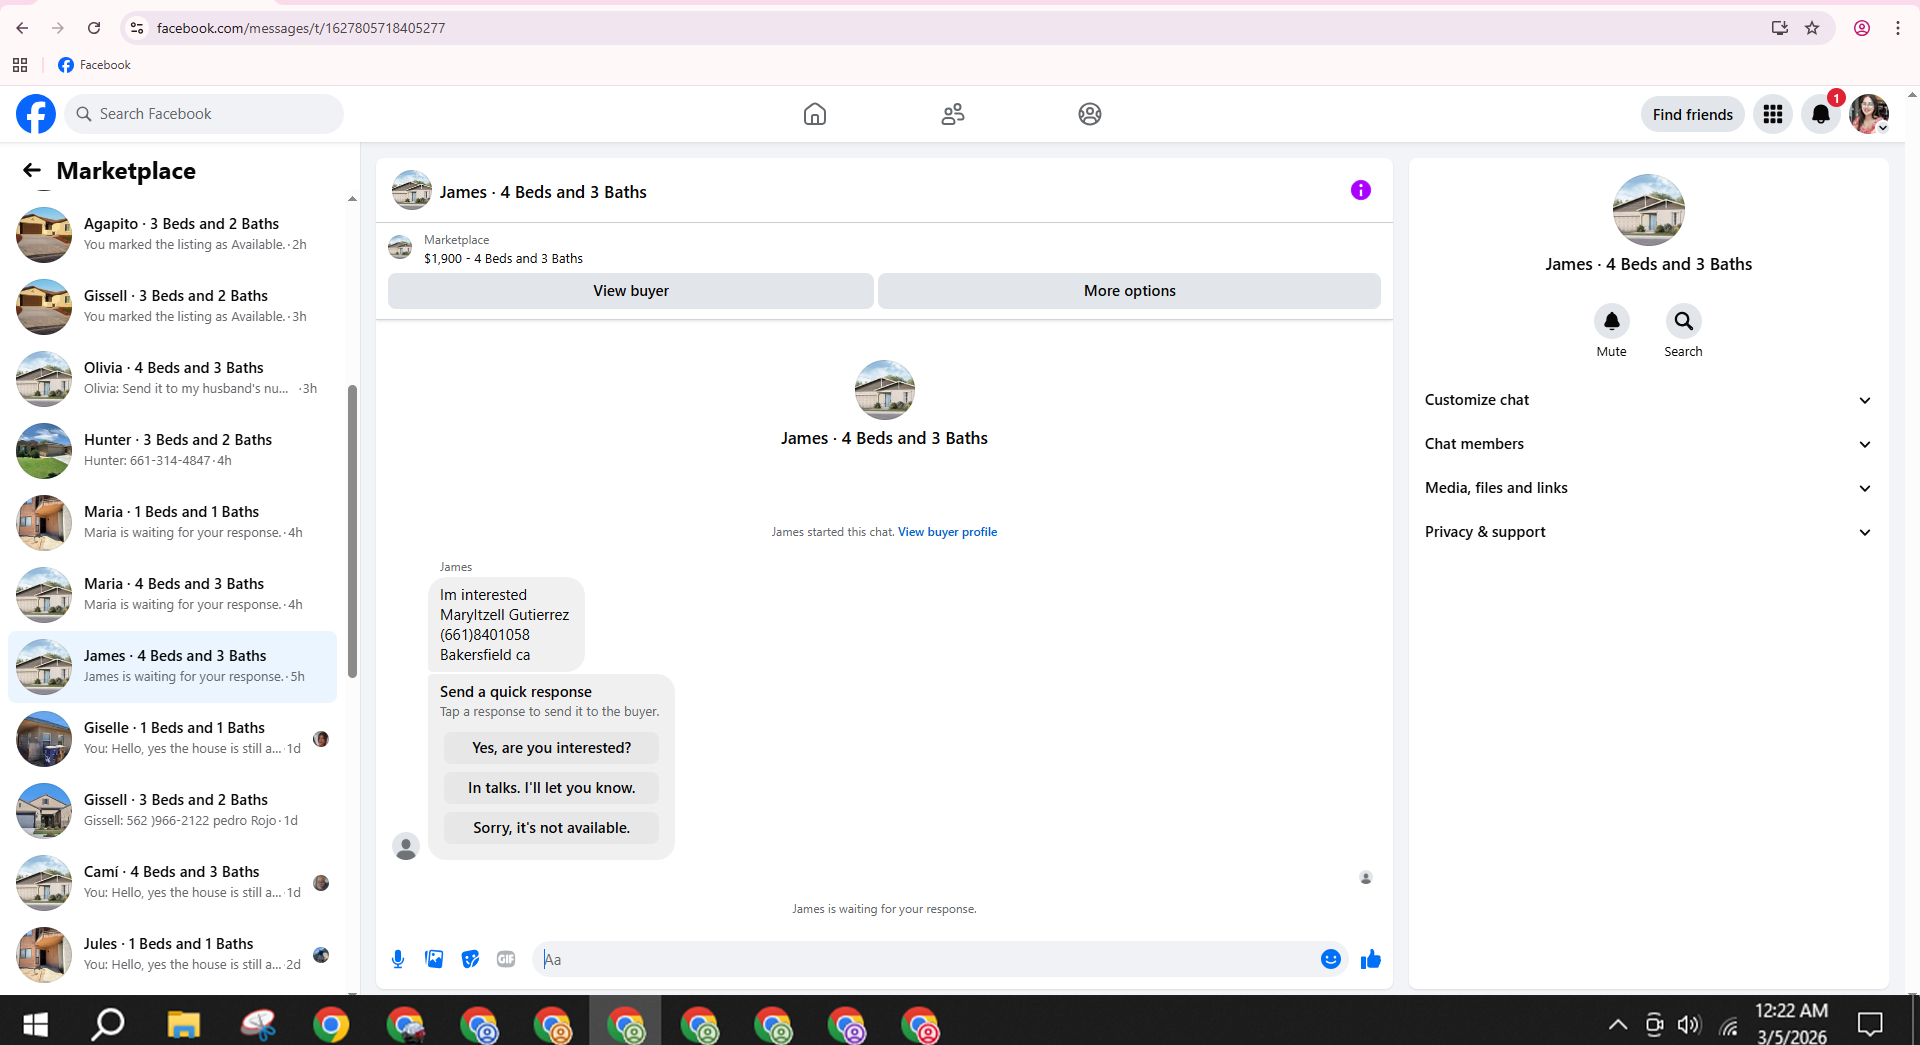Click the message text input field
The image size is (1920, 1045).
pyautogui.click(x=927, y=959)
